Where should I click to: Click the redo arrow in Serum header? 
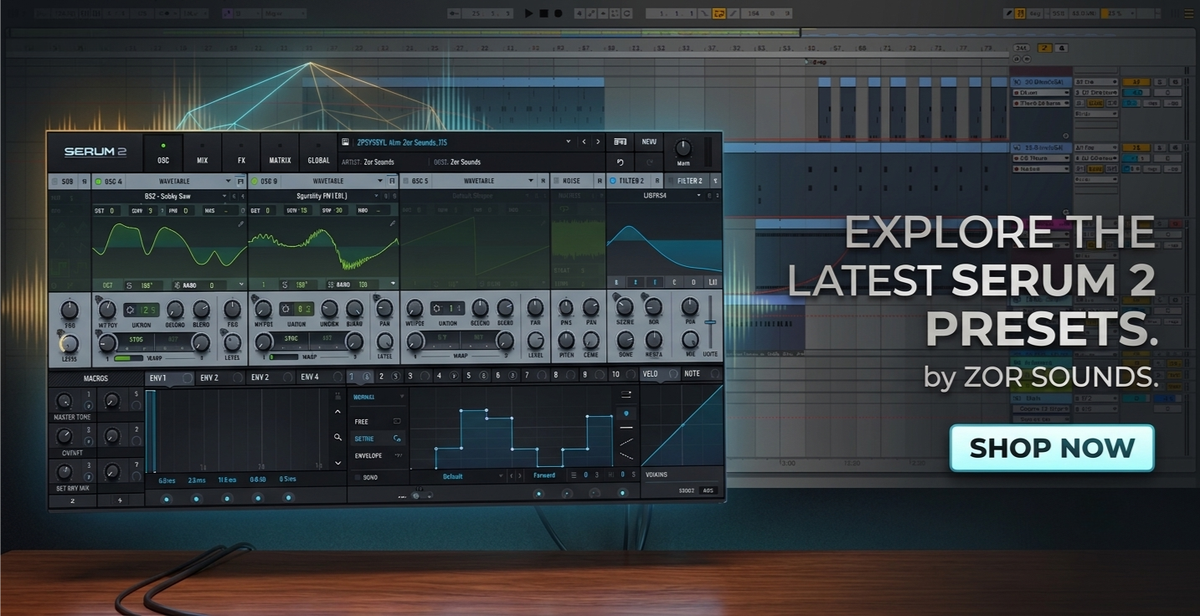coord(648,161)
